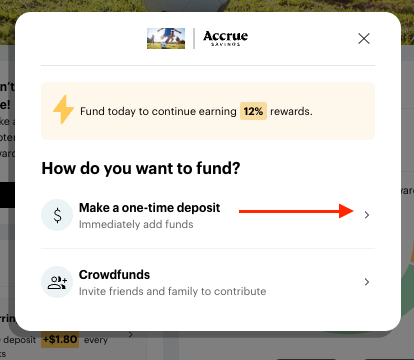414x360 pixels.
Task: Click the chevron behind the dialog's bottom edge
Action: point(131,334)
